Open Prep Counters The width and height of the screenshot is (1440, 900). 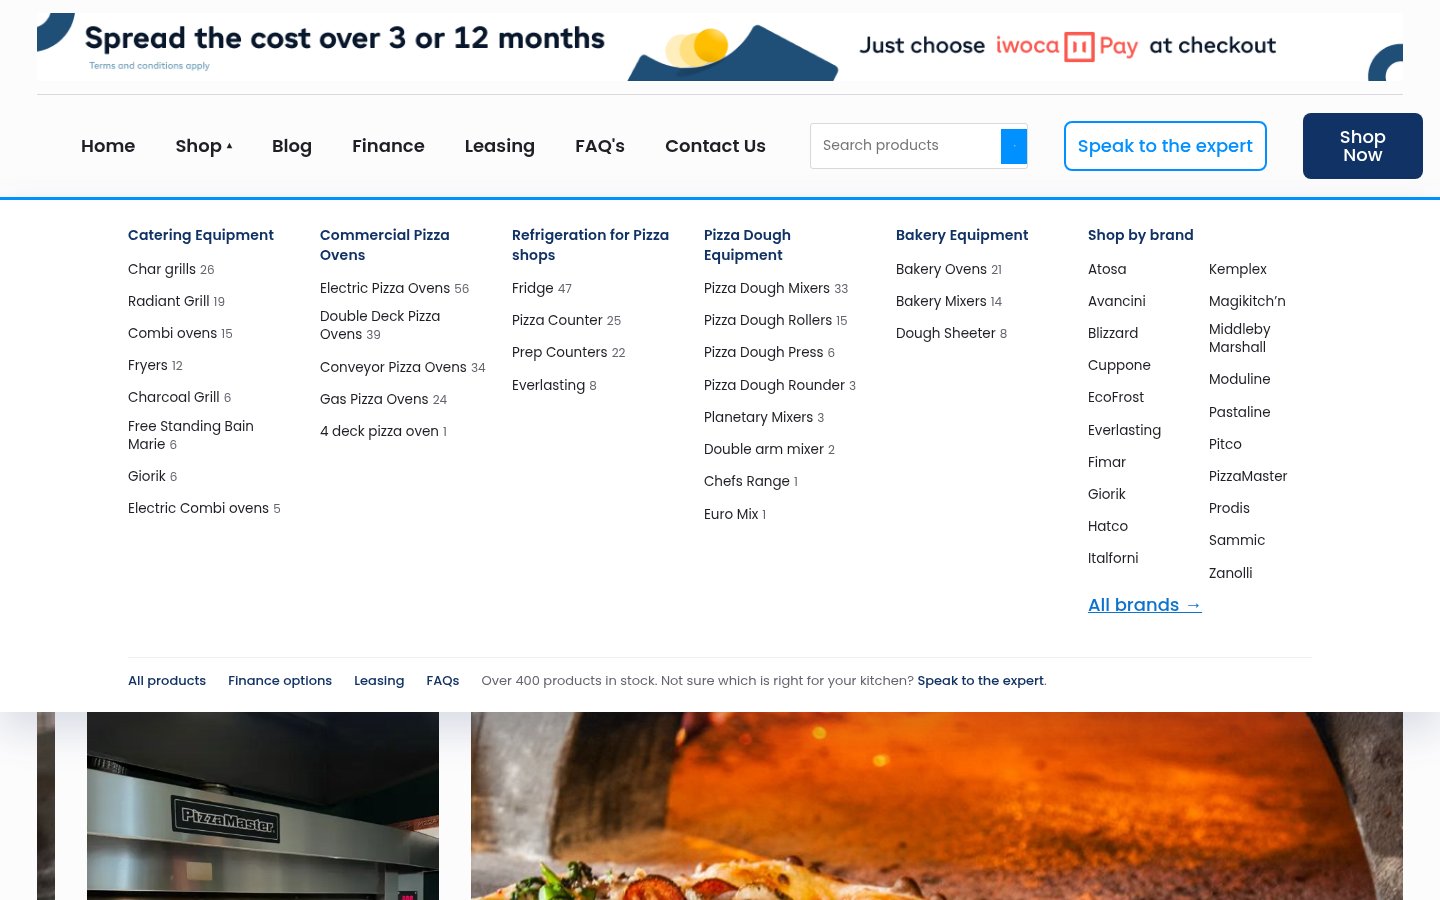[x=568, y=352]
